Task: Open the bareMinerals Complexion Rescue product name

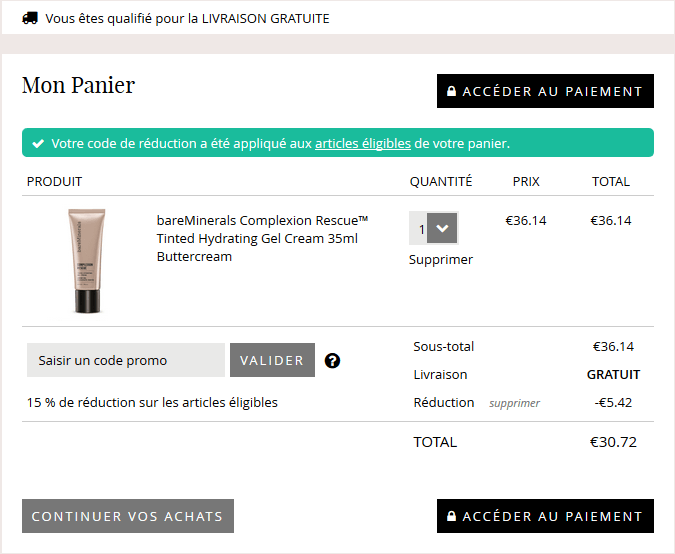Action: 262,238
